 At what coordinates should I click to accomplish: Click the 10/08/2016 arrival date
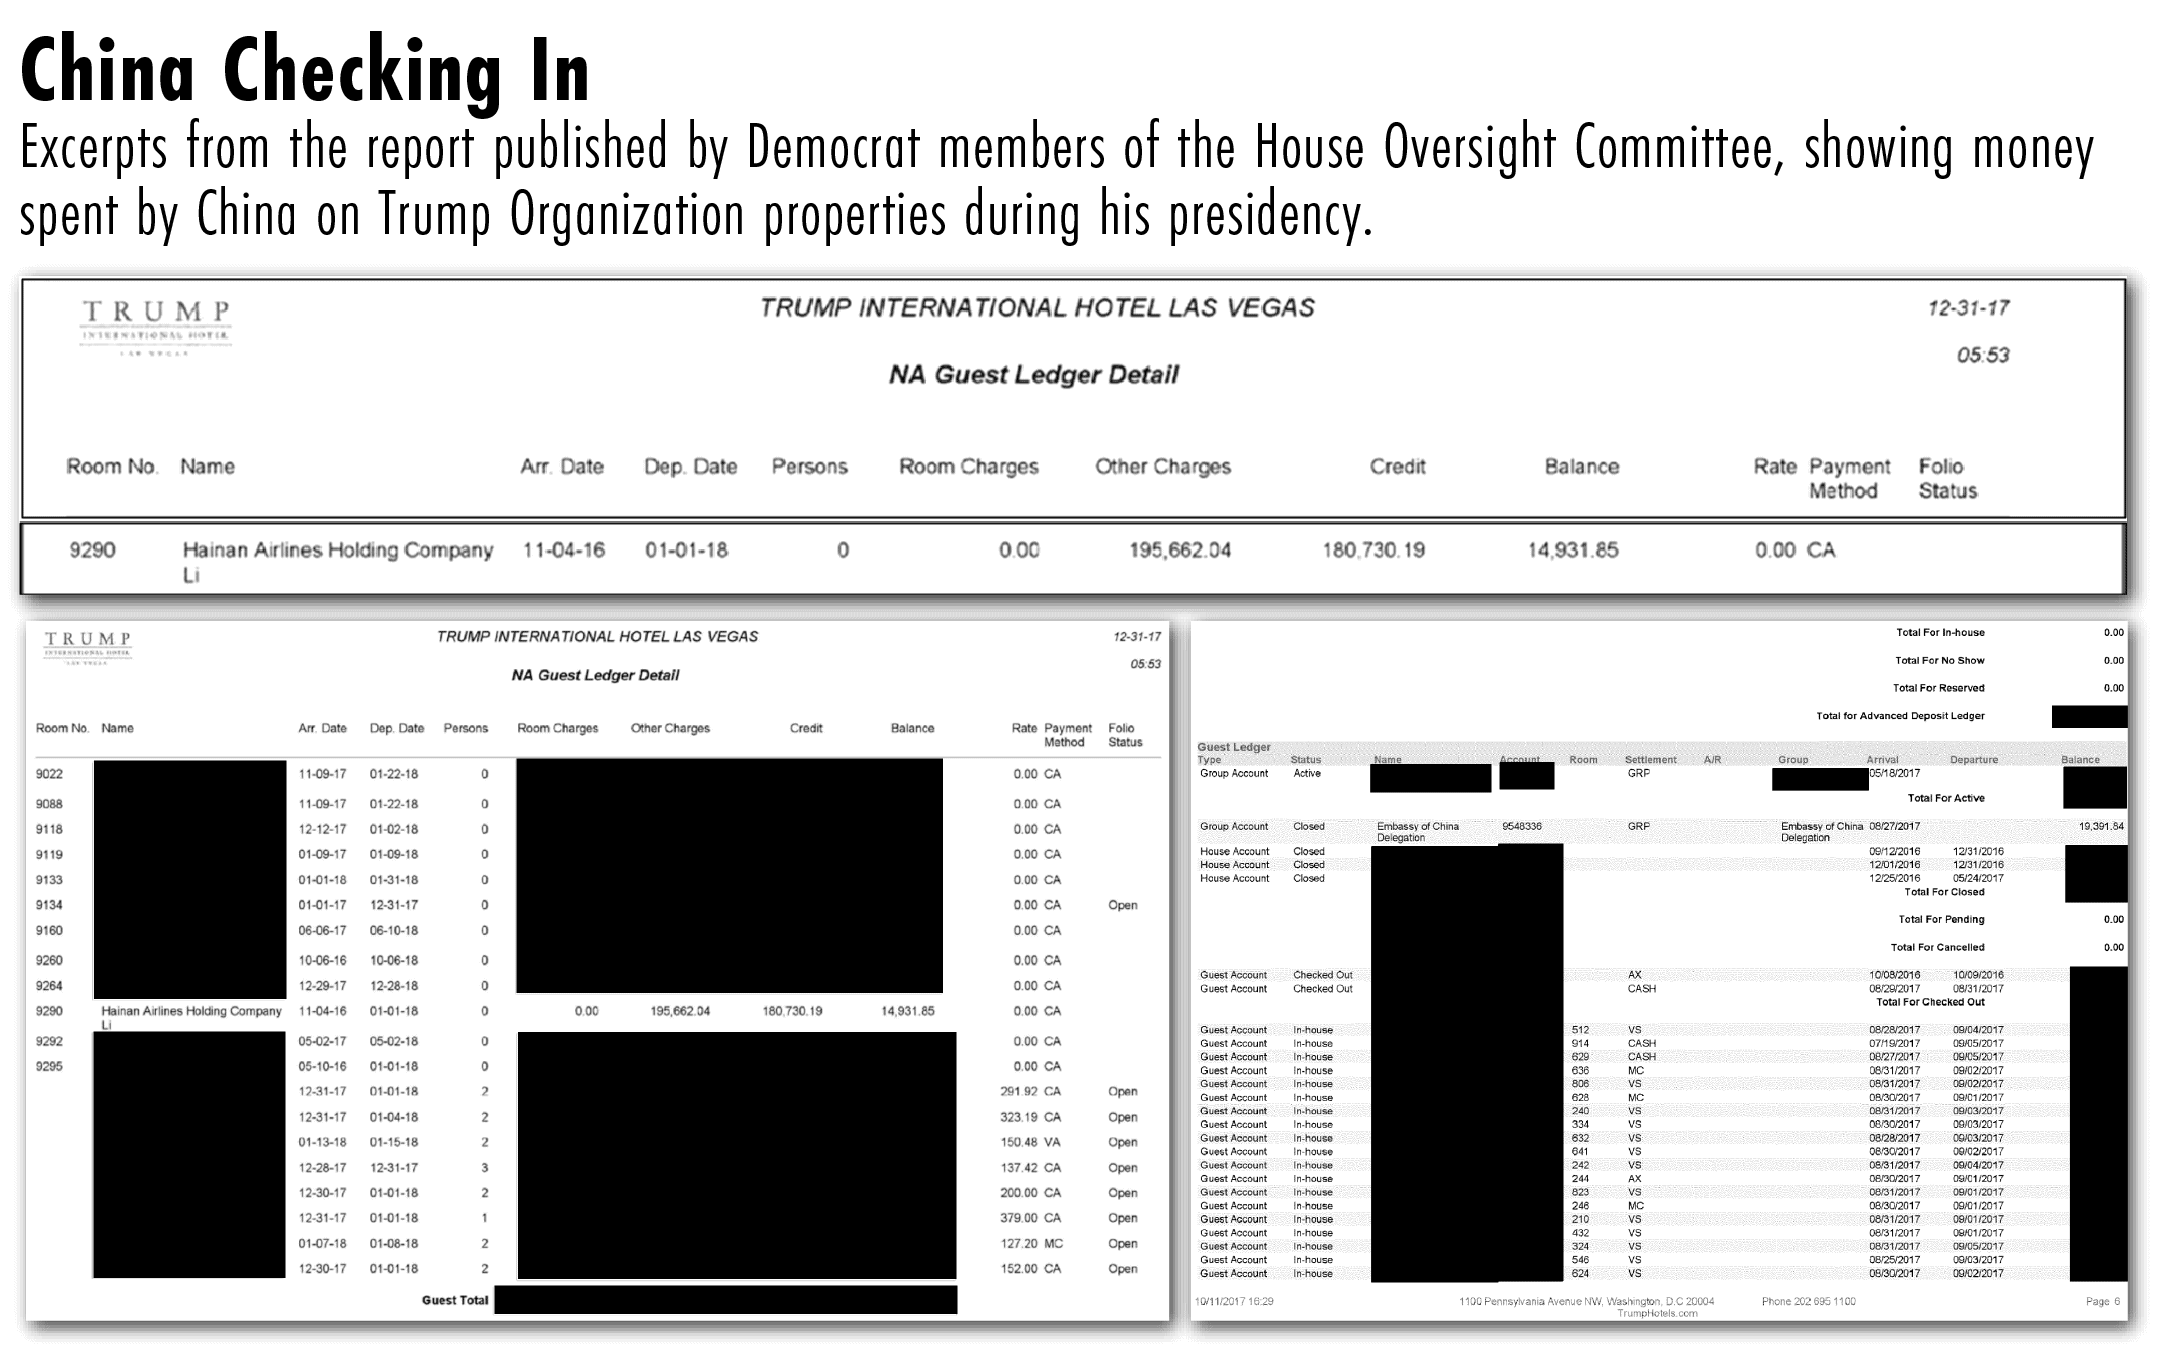pyautogui.click(x=1894, y=975)
